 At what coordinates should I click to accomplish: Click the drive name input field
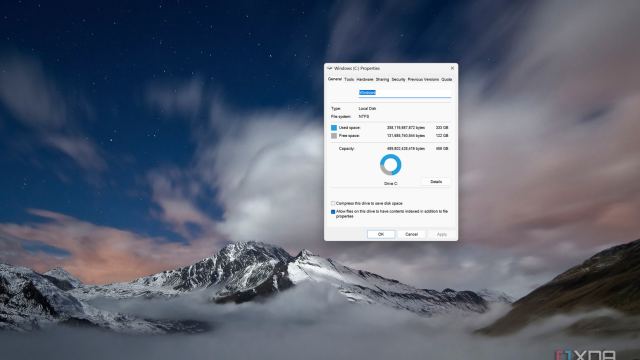click(x=405, y=93)
